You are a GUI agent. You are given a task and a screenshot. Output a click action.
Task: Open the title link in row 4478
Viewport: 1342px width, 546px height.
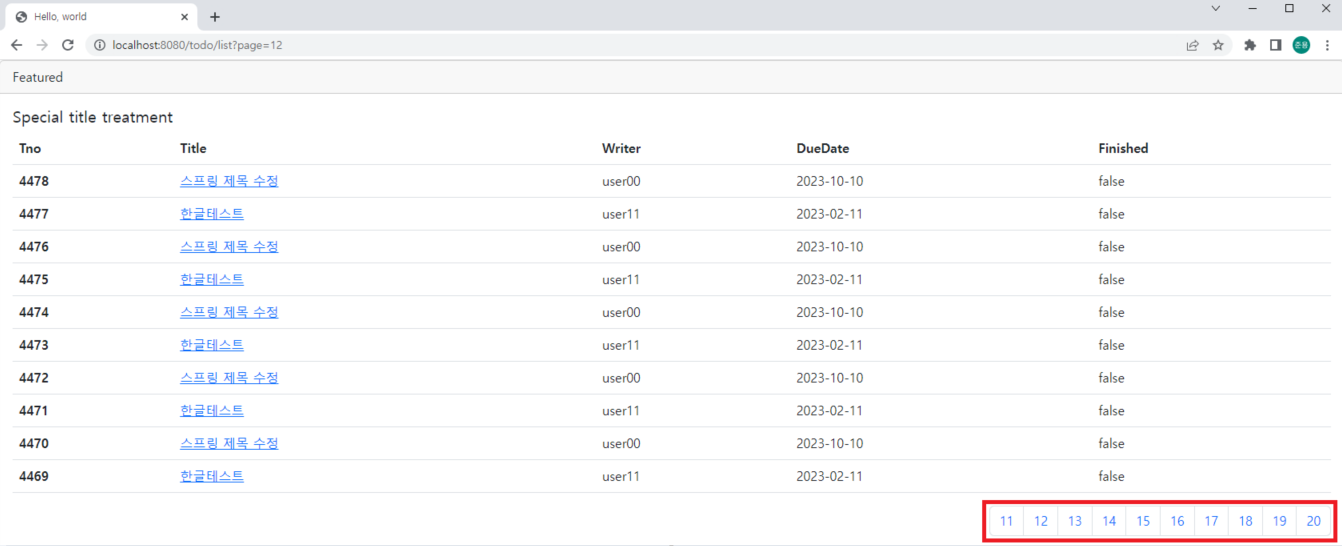coord(229,181)
